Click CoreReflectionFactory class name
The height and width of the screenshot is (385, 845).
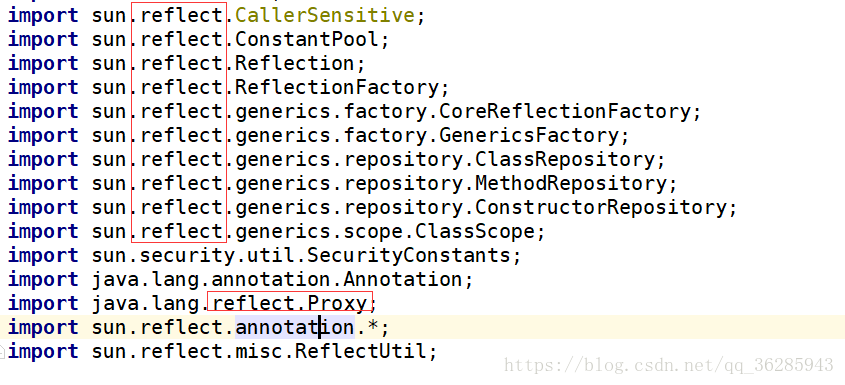[565, 111]
